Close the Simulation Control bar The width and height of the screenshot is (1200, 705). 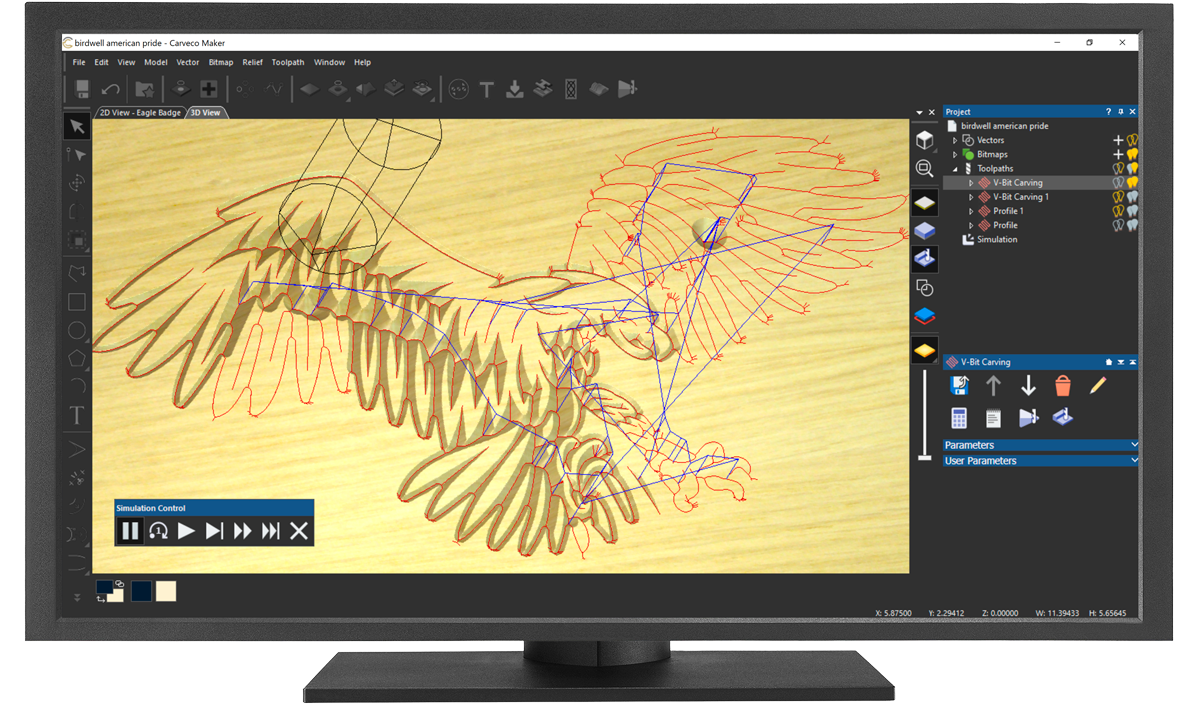point(298,531)
